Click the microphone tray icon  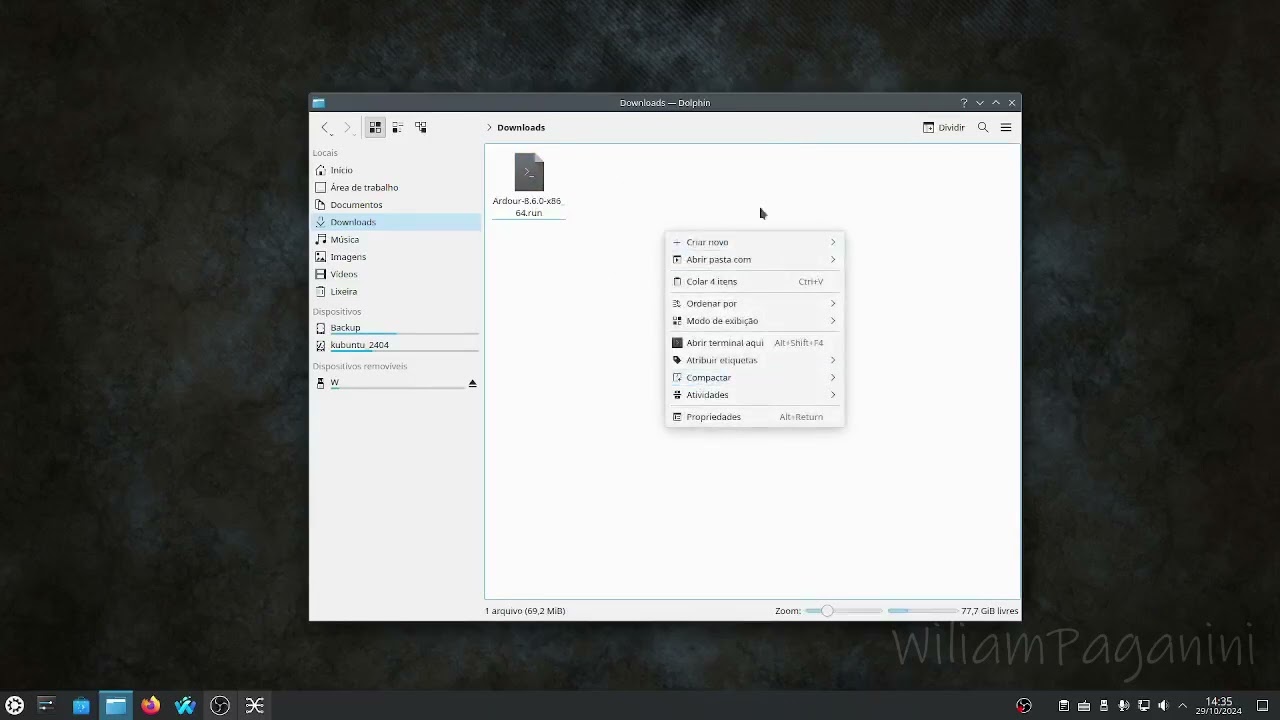[x=1124, y=706]
